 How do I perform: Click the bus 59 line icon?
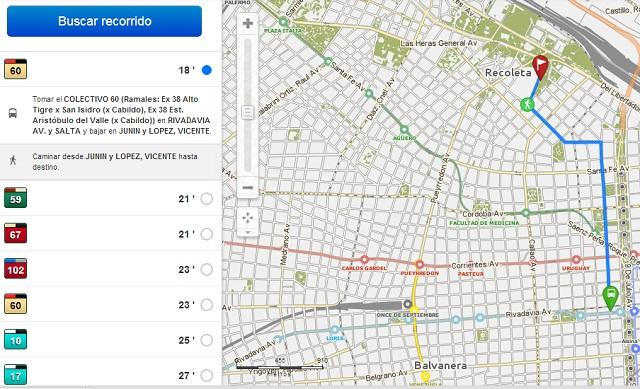point(16,198)
